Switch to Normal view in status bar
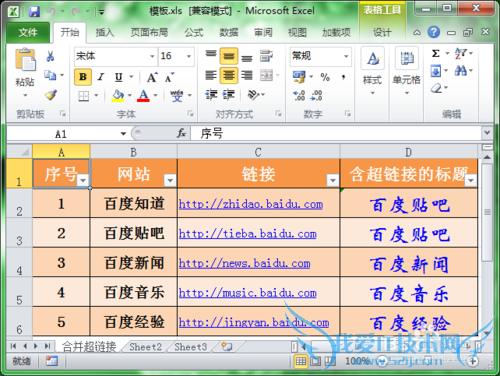Image resolution: width=500 pixels, height=376 pixels. tap(301, 361)
